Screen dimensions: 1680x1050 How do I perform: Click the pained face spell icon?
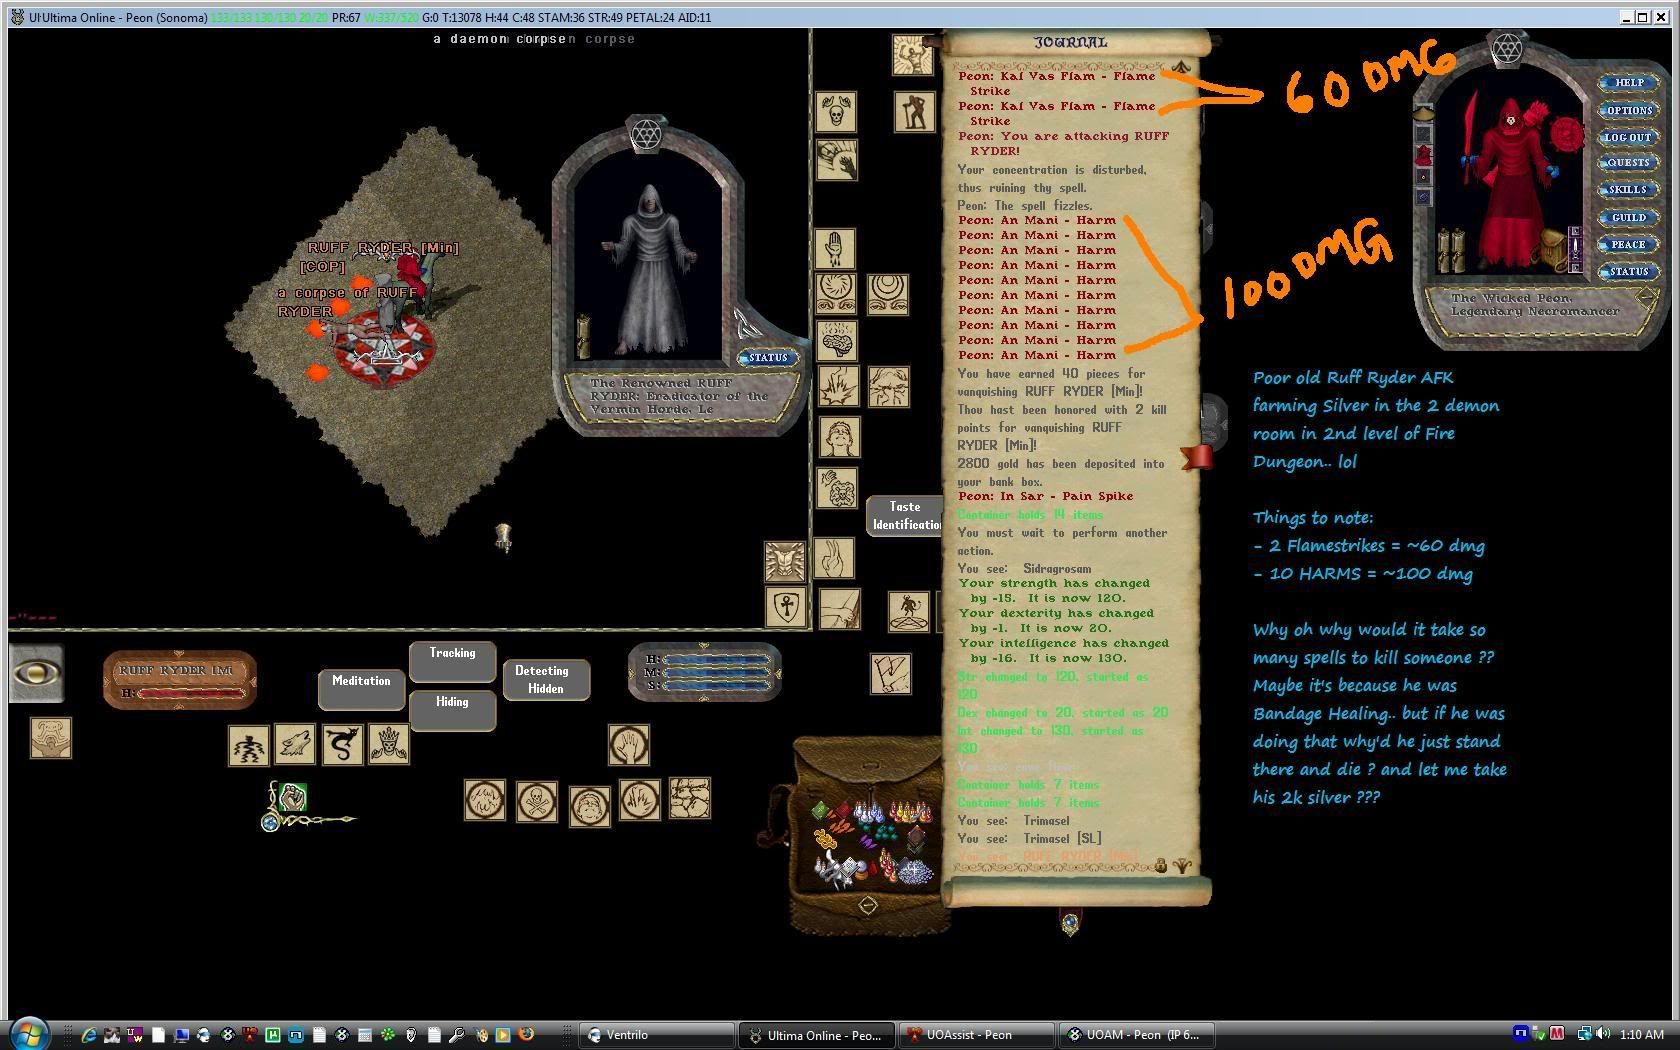click(888, 387)
